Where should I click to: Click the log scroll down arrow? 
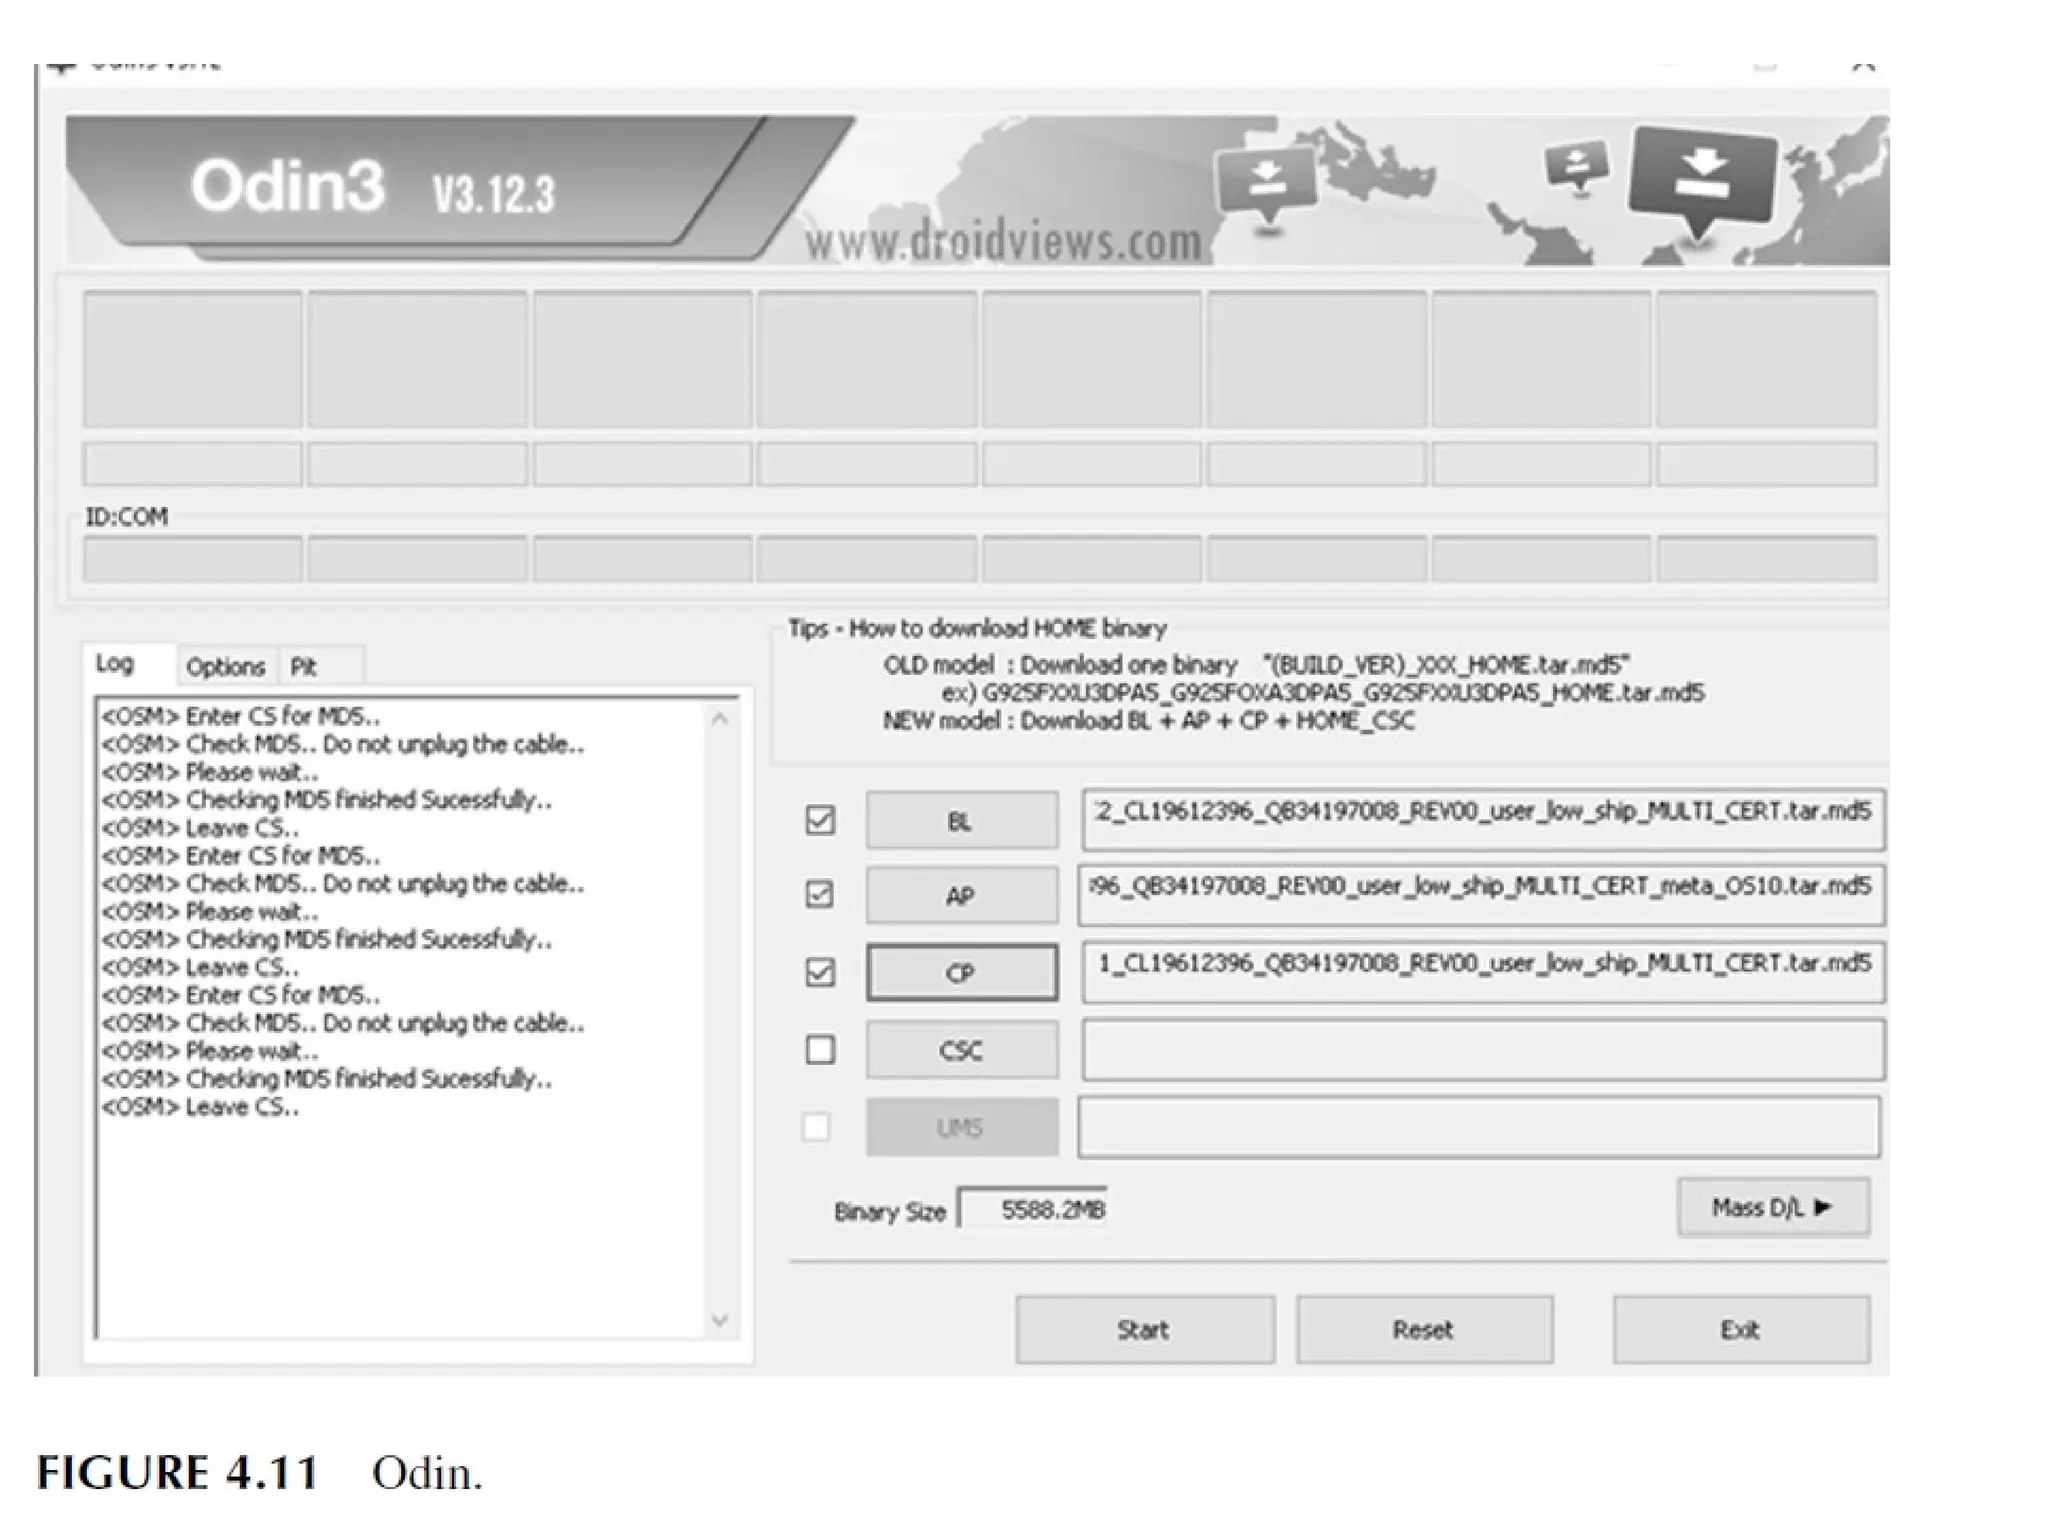click(719, 1321)
